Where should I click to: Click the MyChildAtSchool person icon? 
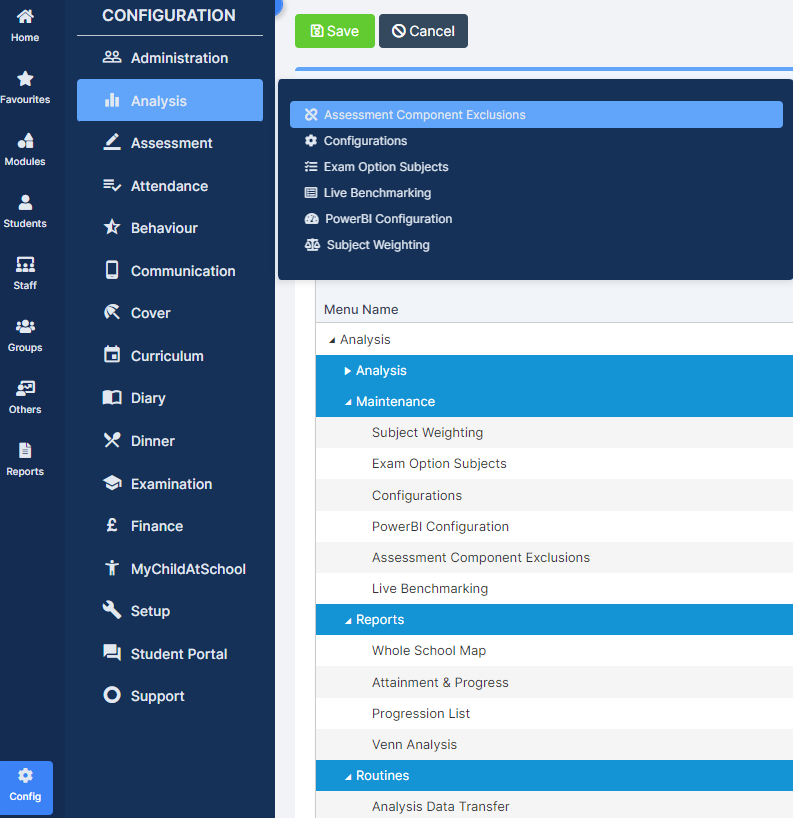click(112, 568)
